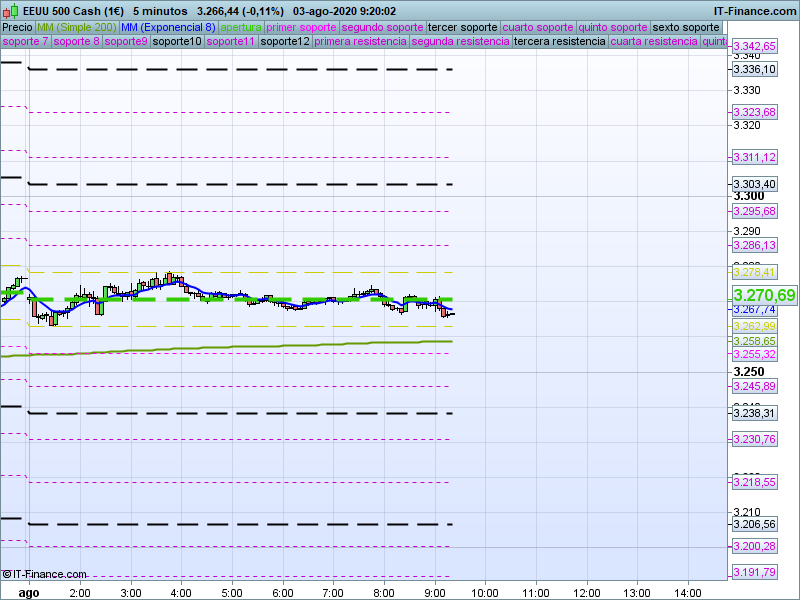The height and width of the screenshot is (600, 800).
Task: Click the tercera resistencia label
Action: 559,42
